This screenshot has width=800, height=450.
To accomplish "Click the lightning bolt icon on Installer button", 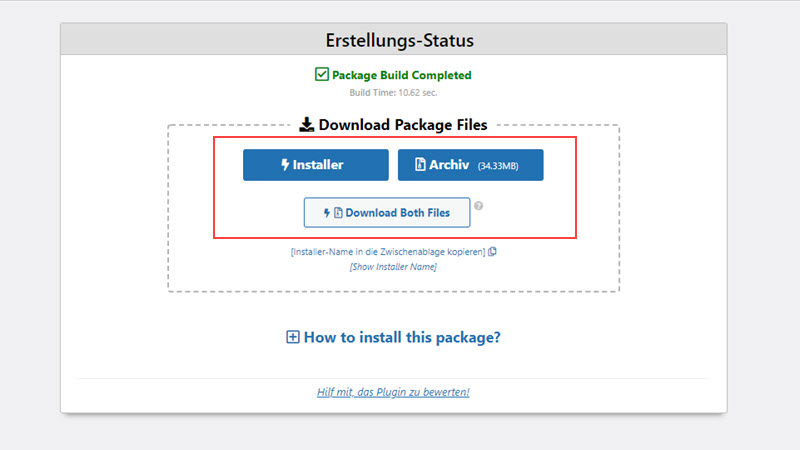I will (285, 164).
